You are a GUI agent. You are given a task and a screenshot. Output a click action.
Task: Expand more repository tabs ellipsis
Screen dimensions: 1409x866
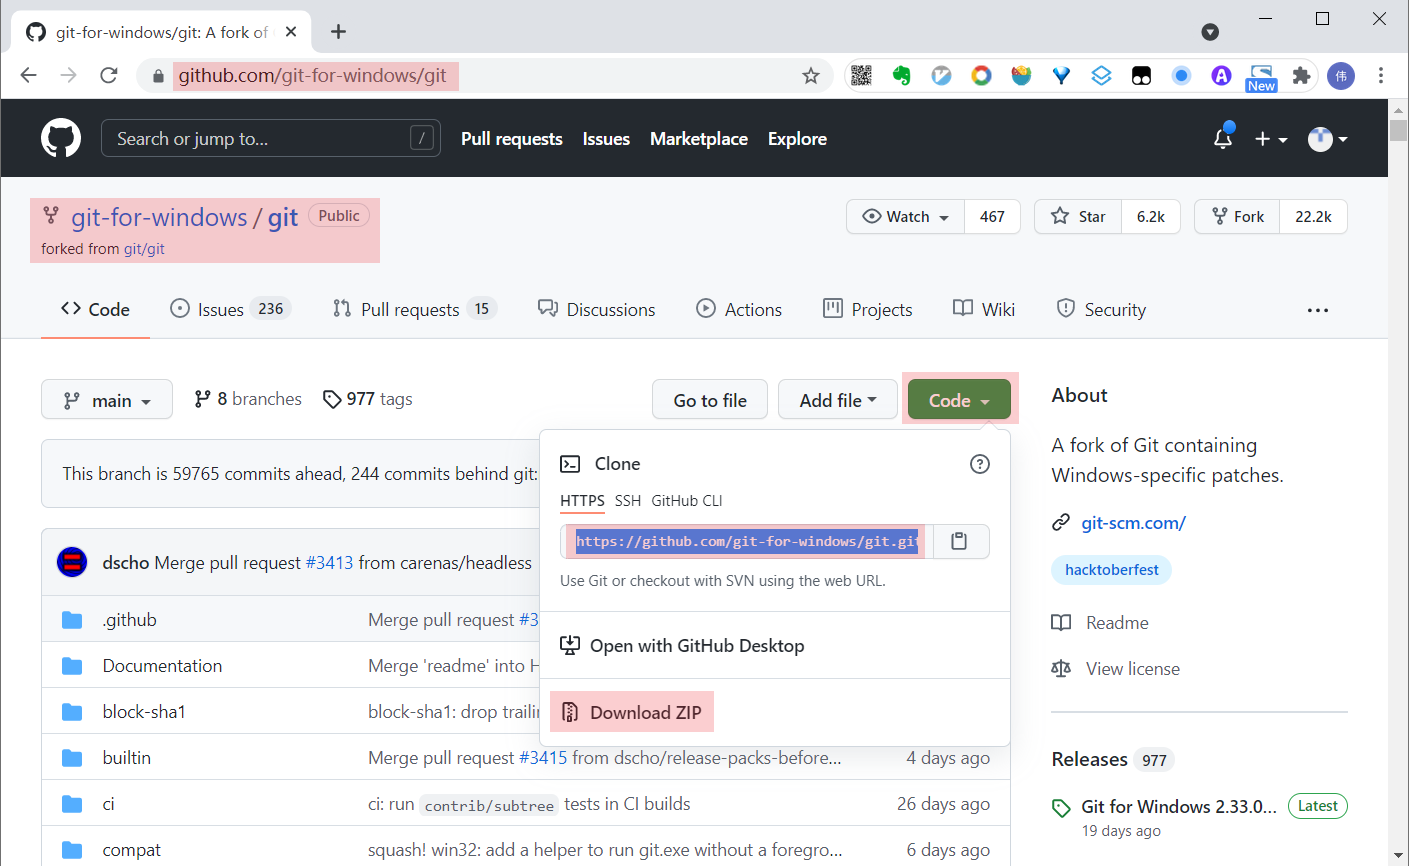pos(1318,310)
